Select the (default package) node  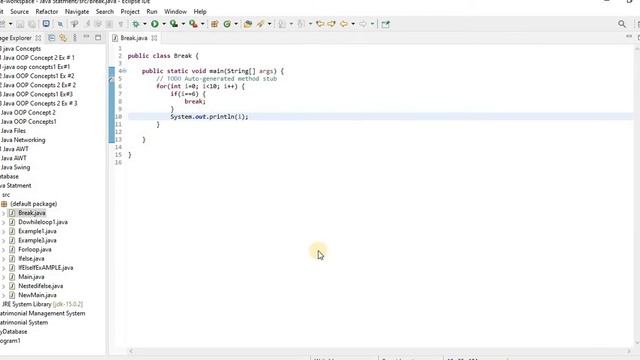33,204
